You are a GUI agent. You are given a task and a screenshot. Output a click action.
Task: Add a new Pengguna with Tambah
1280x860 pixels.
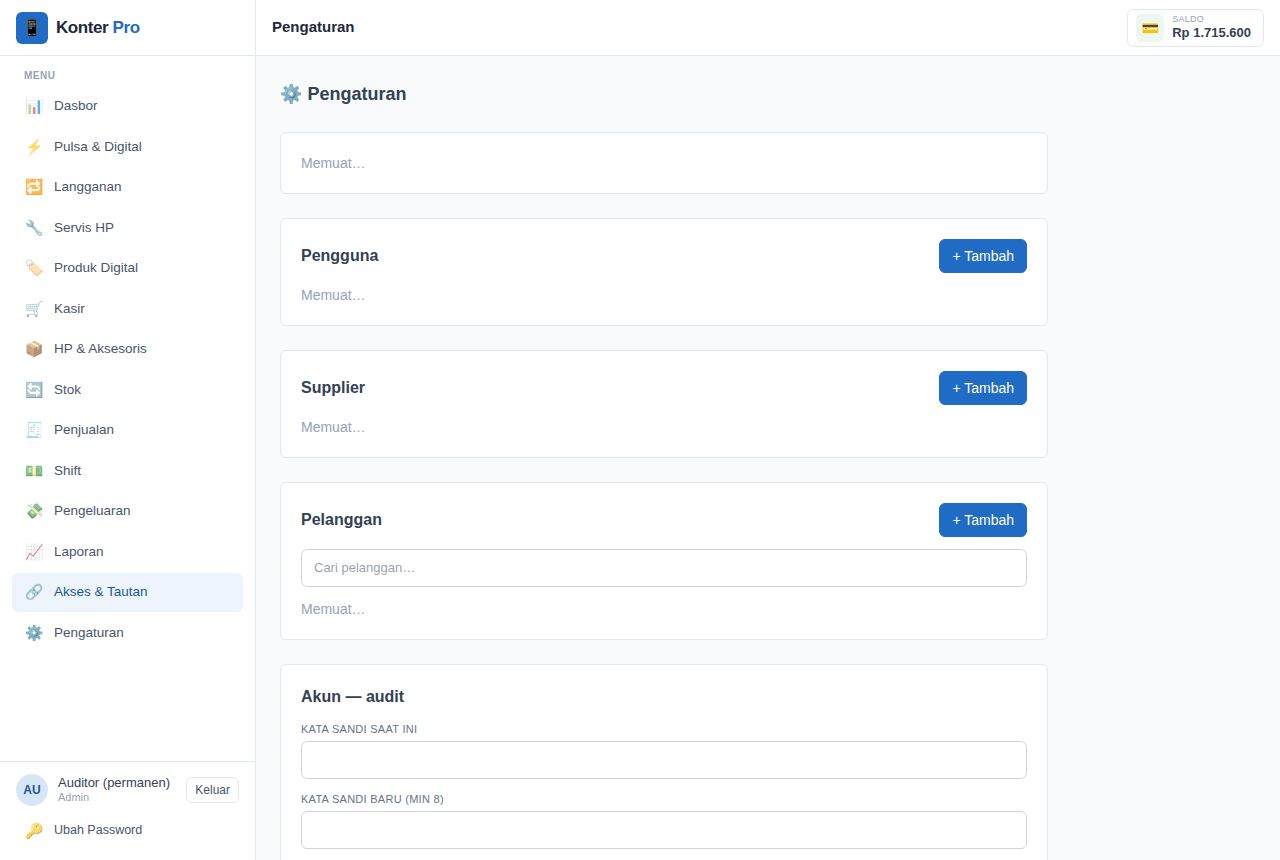(x=983, y=256)
